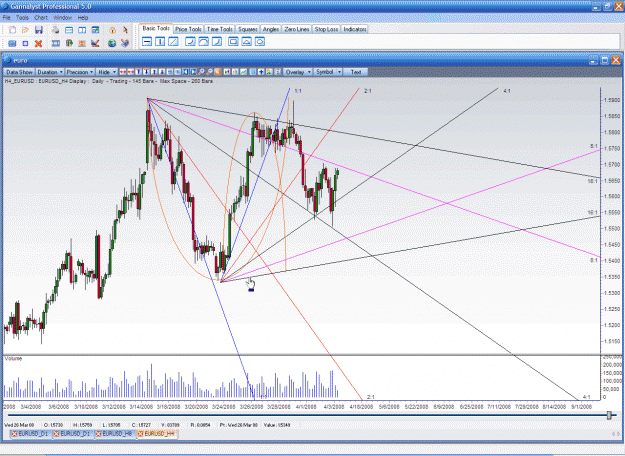Switch to the EURUSD_H8 chart tab
625x456 pixels.
[x=117, y=434]
